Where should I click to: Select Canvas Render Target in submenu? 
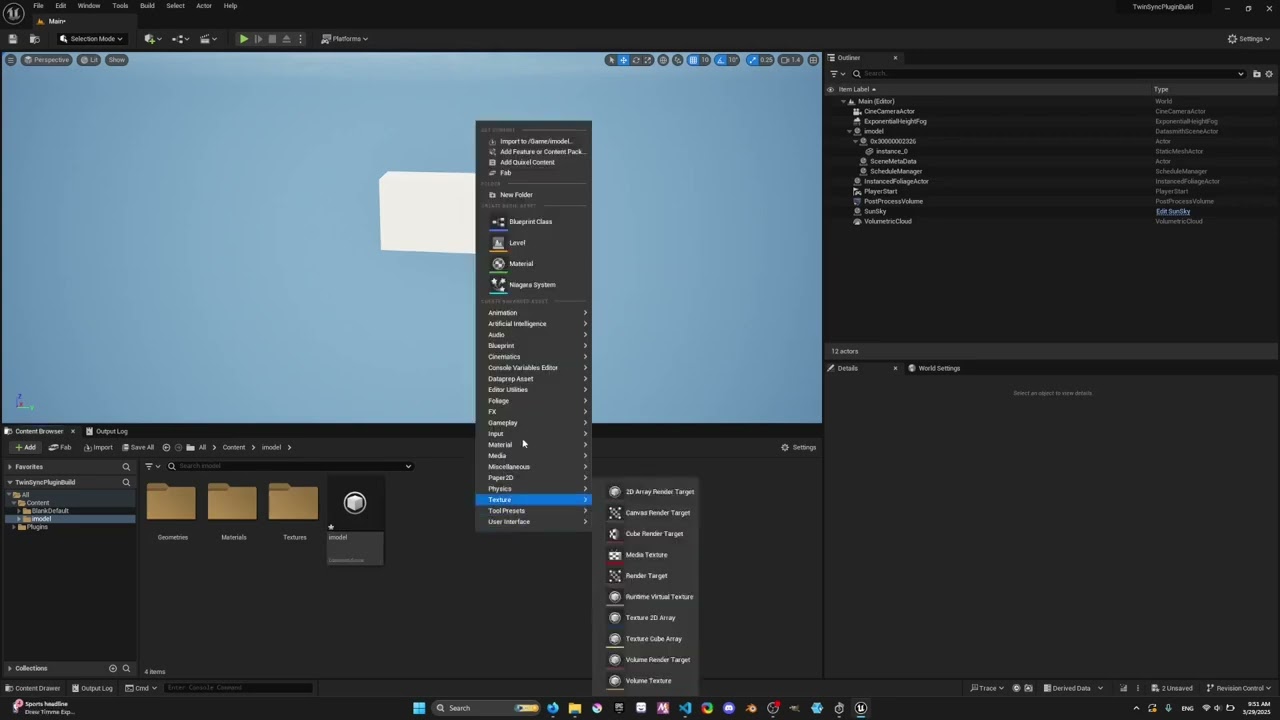point(650,513)
